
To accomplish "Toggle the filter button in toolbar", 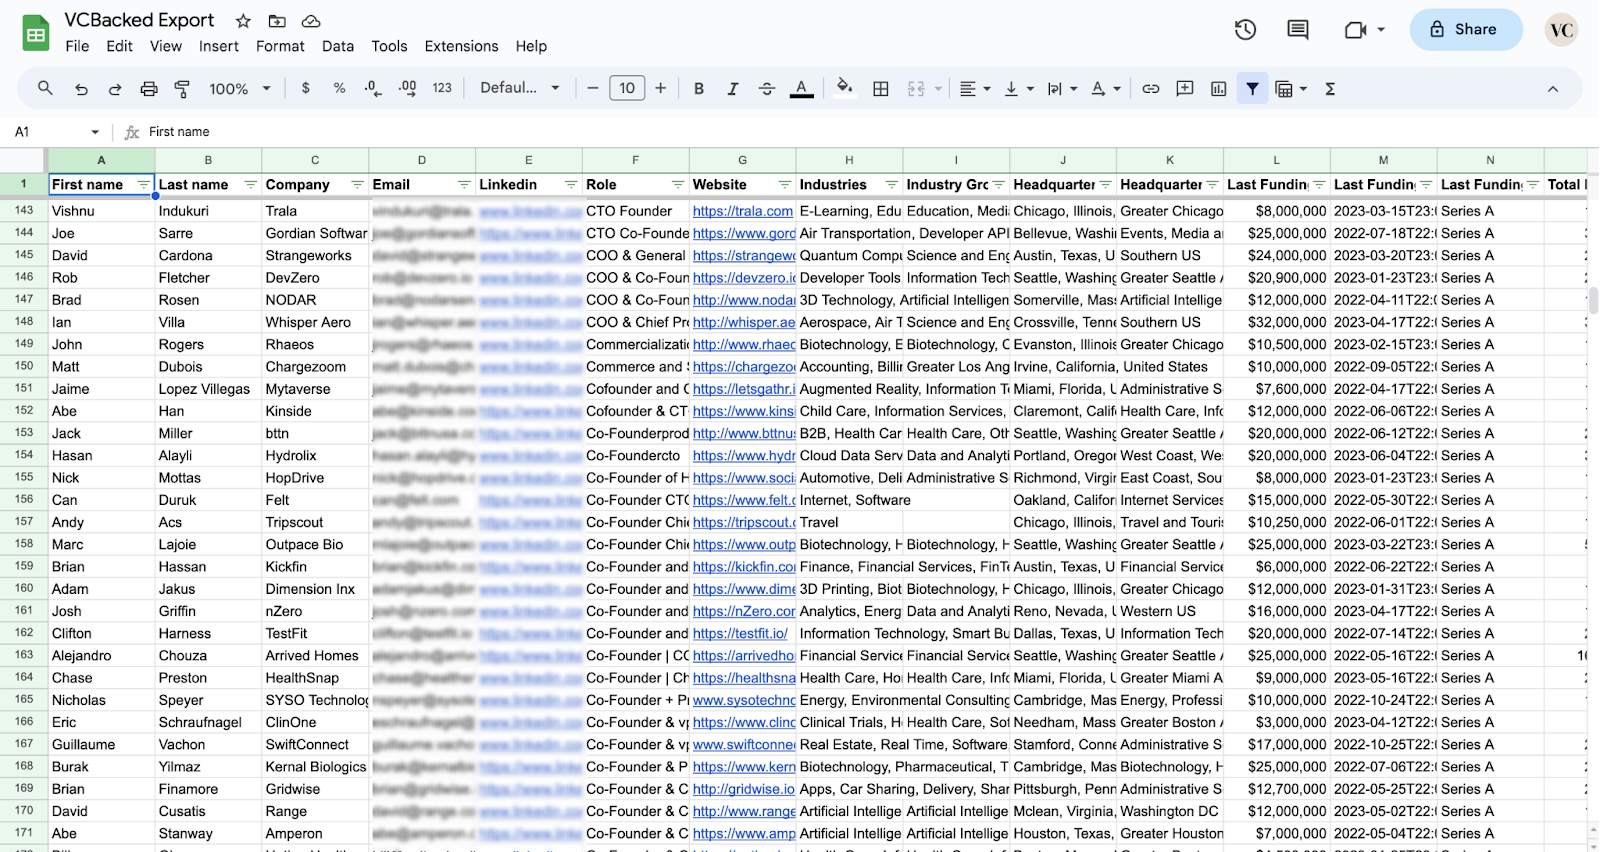I will tap(1252, 89).
